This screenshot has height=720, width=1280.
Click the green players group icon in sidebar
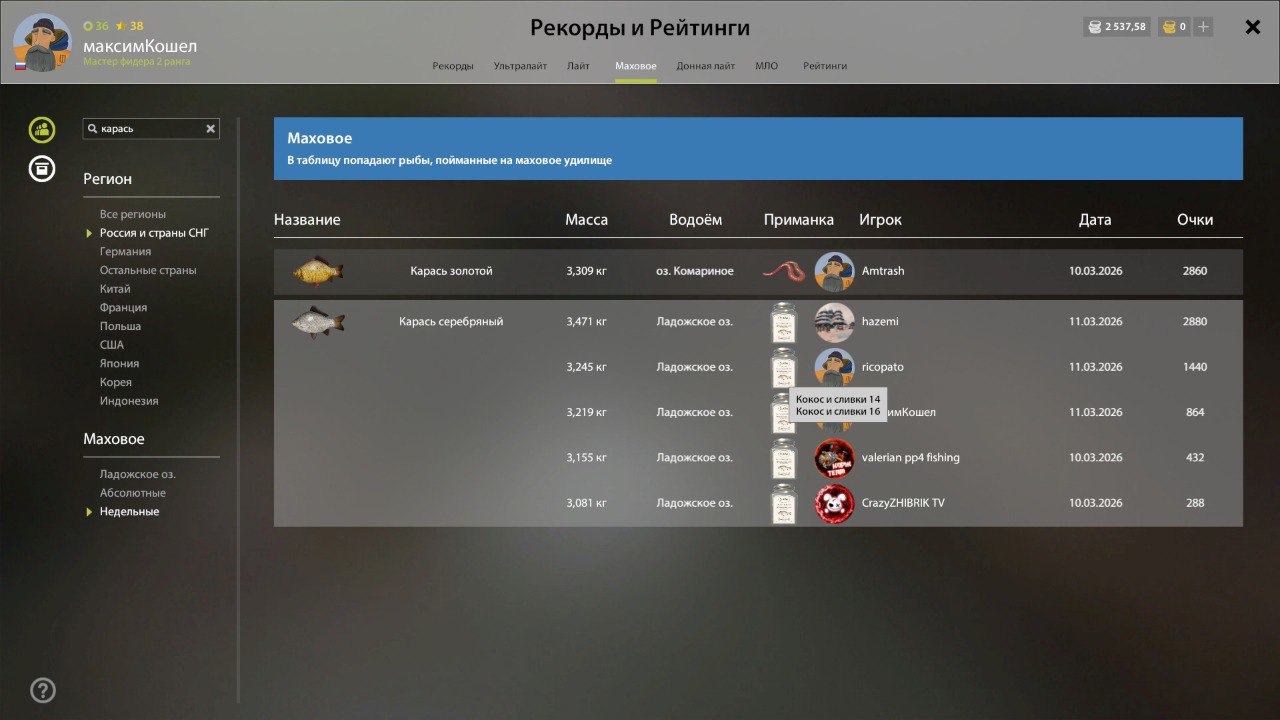click(42, 129)
